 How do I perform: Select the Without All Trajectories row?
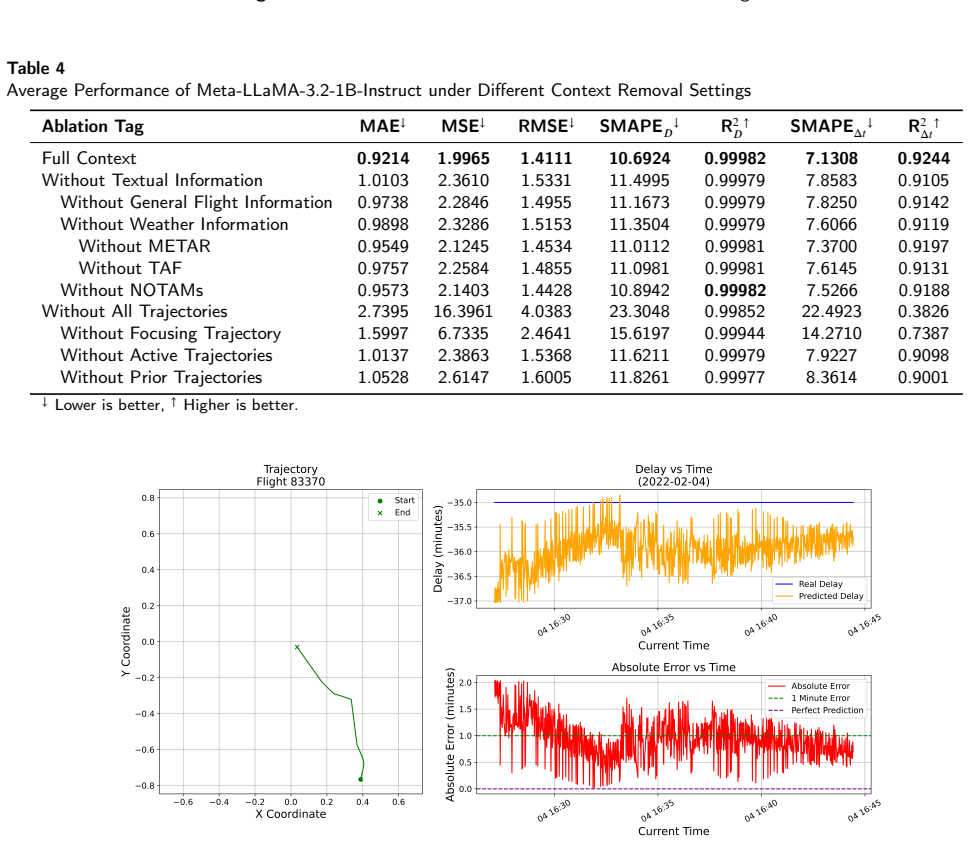496,312
